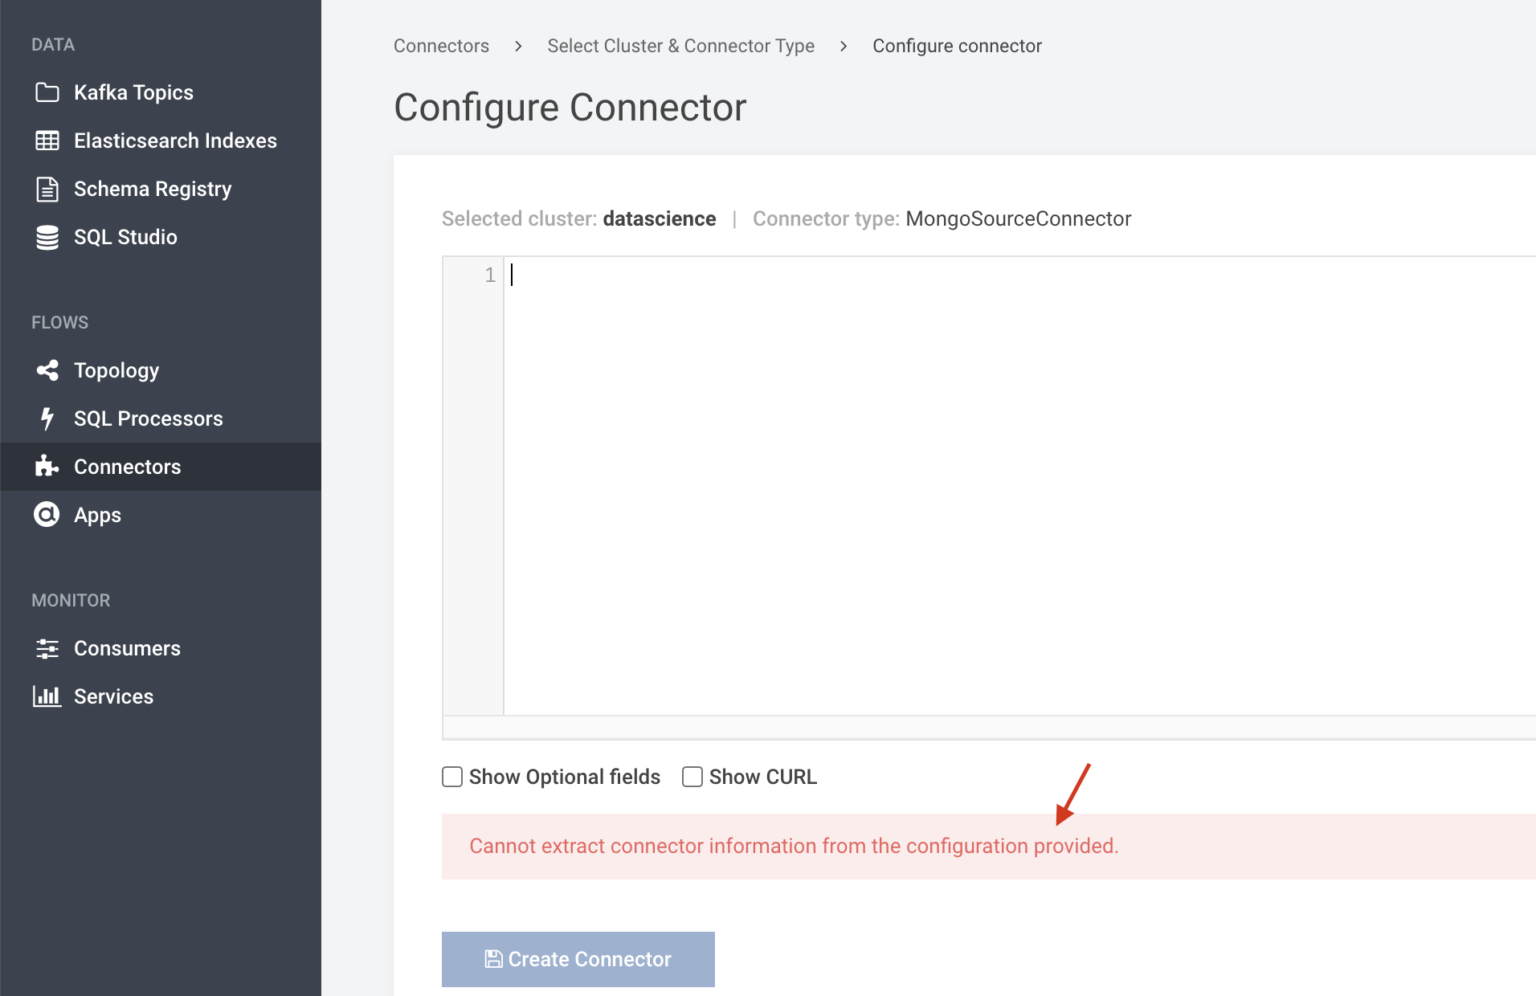The width and height of the screenshot is (1536, 996).
Task: Select Connectors in the sidebar
Action: (x=160, y=467)
